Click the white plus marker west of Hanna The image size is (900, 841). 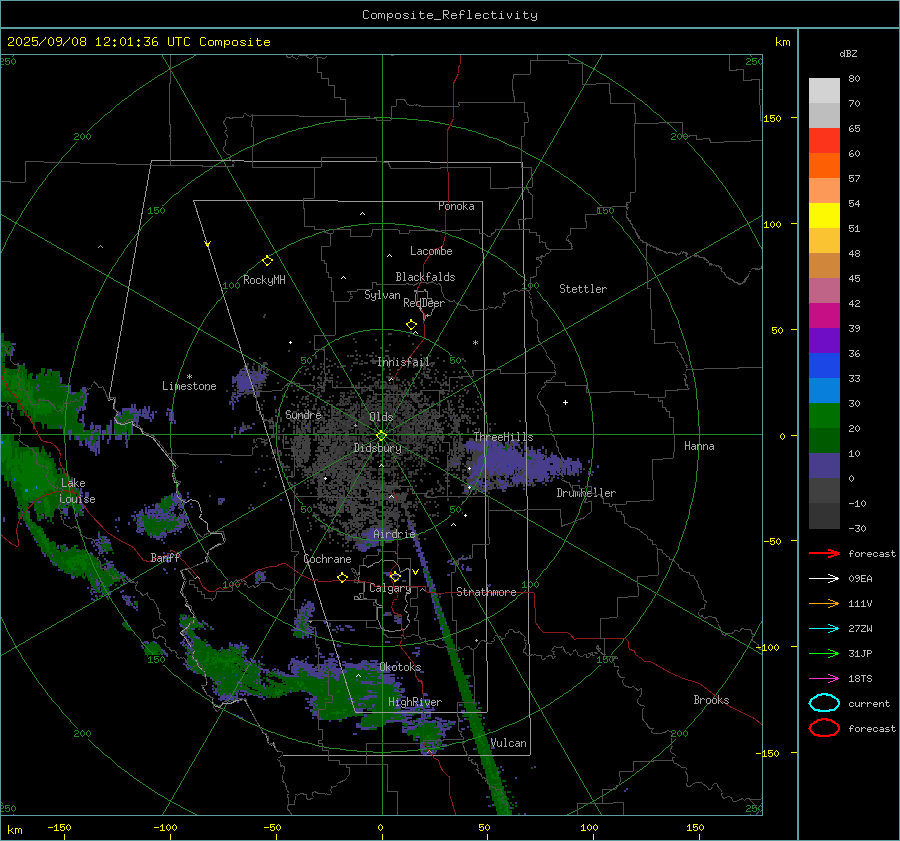pos(565,402)
